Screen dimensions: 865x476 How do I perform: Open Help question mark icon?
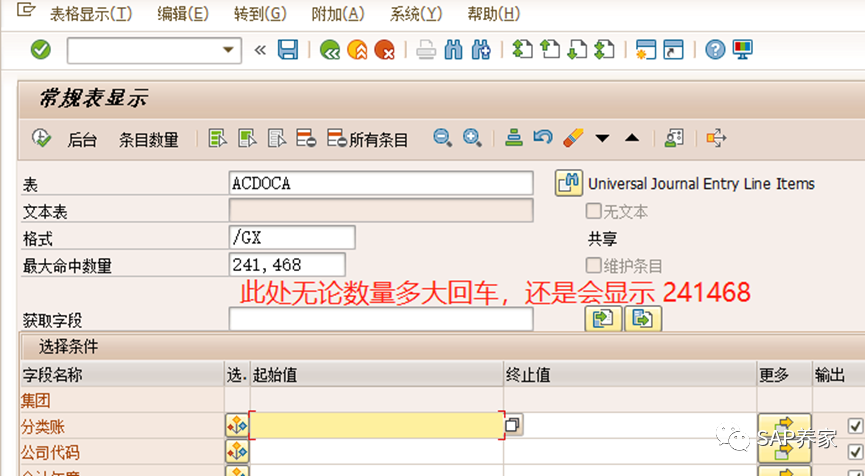(x=715, y=50)
